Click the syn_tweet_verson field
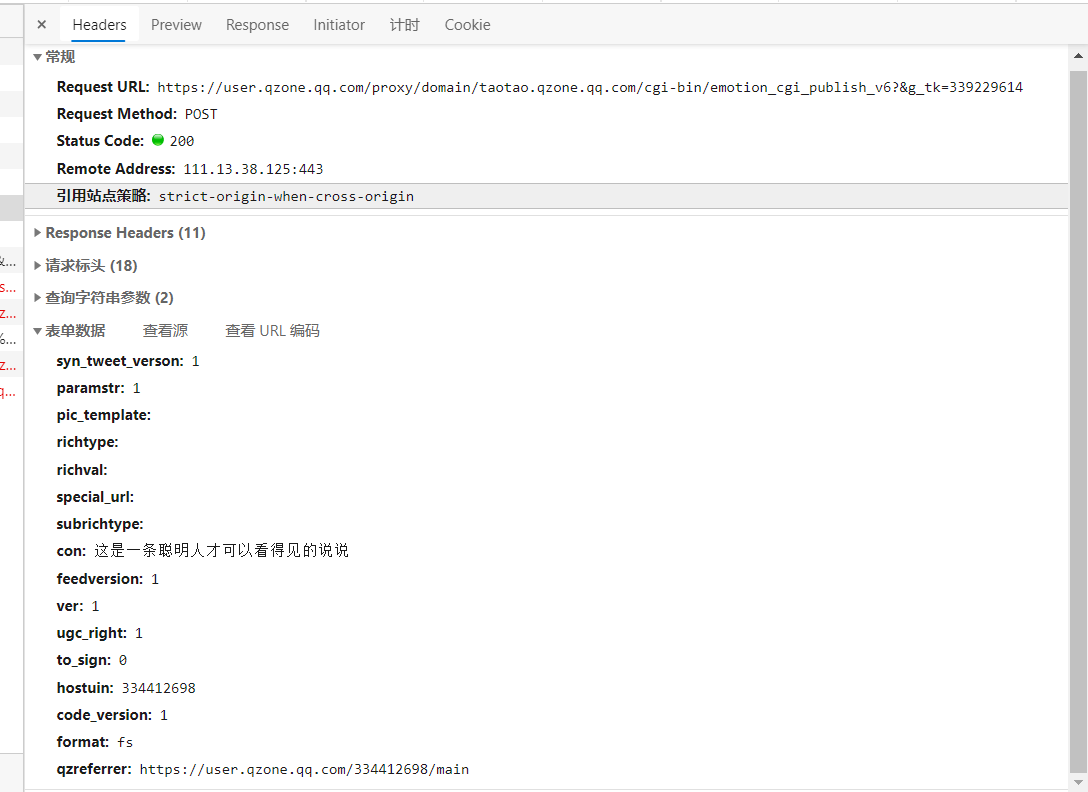This screenshot has height=792, width=1088. [128, 361]
